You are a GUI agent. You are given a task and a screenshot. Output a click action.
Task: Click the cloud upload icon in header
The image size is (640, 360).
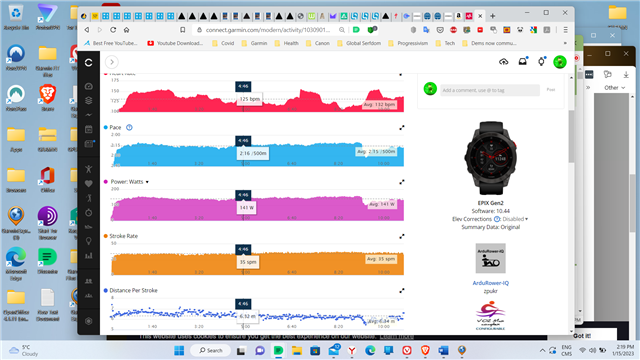click(x=504, y=62)
